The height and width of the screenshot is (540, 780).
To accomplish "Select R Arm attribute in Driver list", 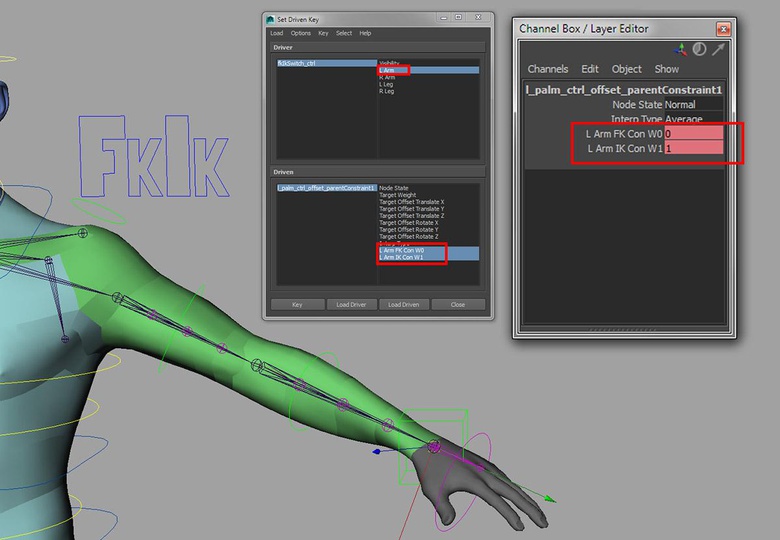I will click(387, 77).
